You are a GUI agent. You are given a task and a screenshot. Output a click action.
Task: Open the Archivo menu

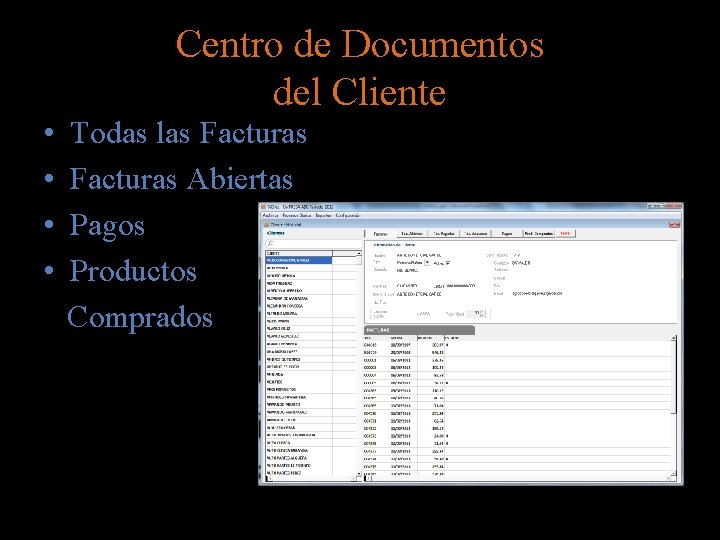tap(270, 215)
